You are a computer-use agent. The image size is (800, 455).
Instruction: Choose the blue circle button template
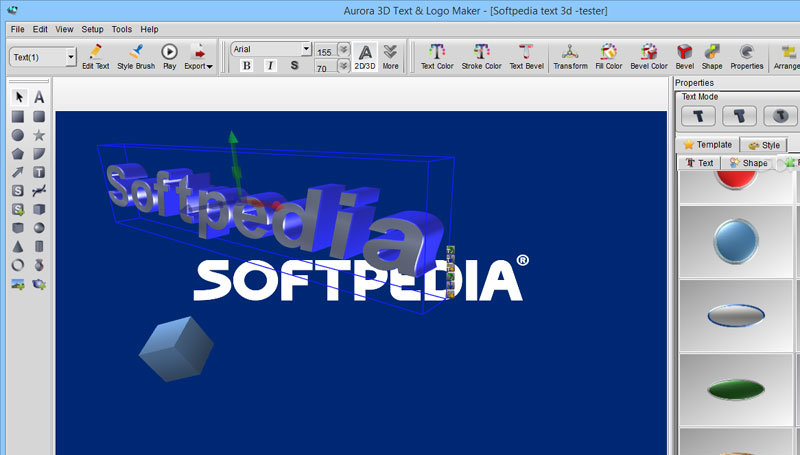click(x=736, y=242)
